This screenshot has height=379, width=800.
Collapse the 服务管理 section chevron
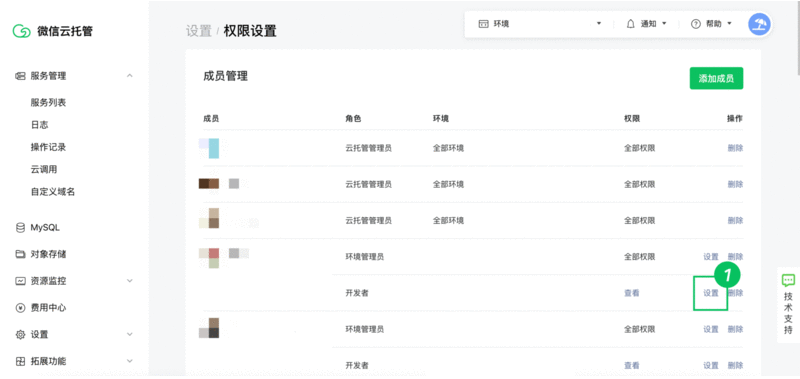(130, 76)
